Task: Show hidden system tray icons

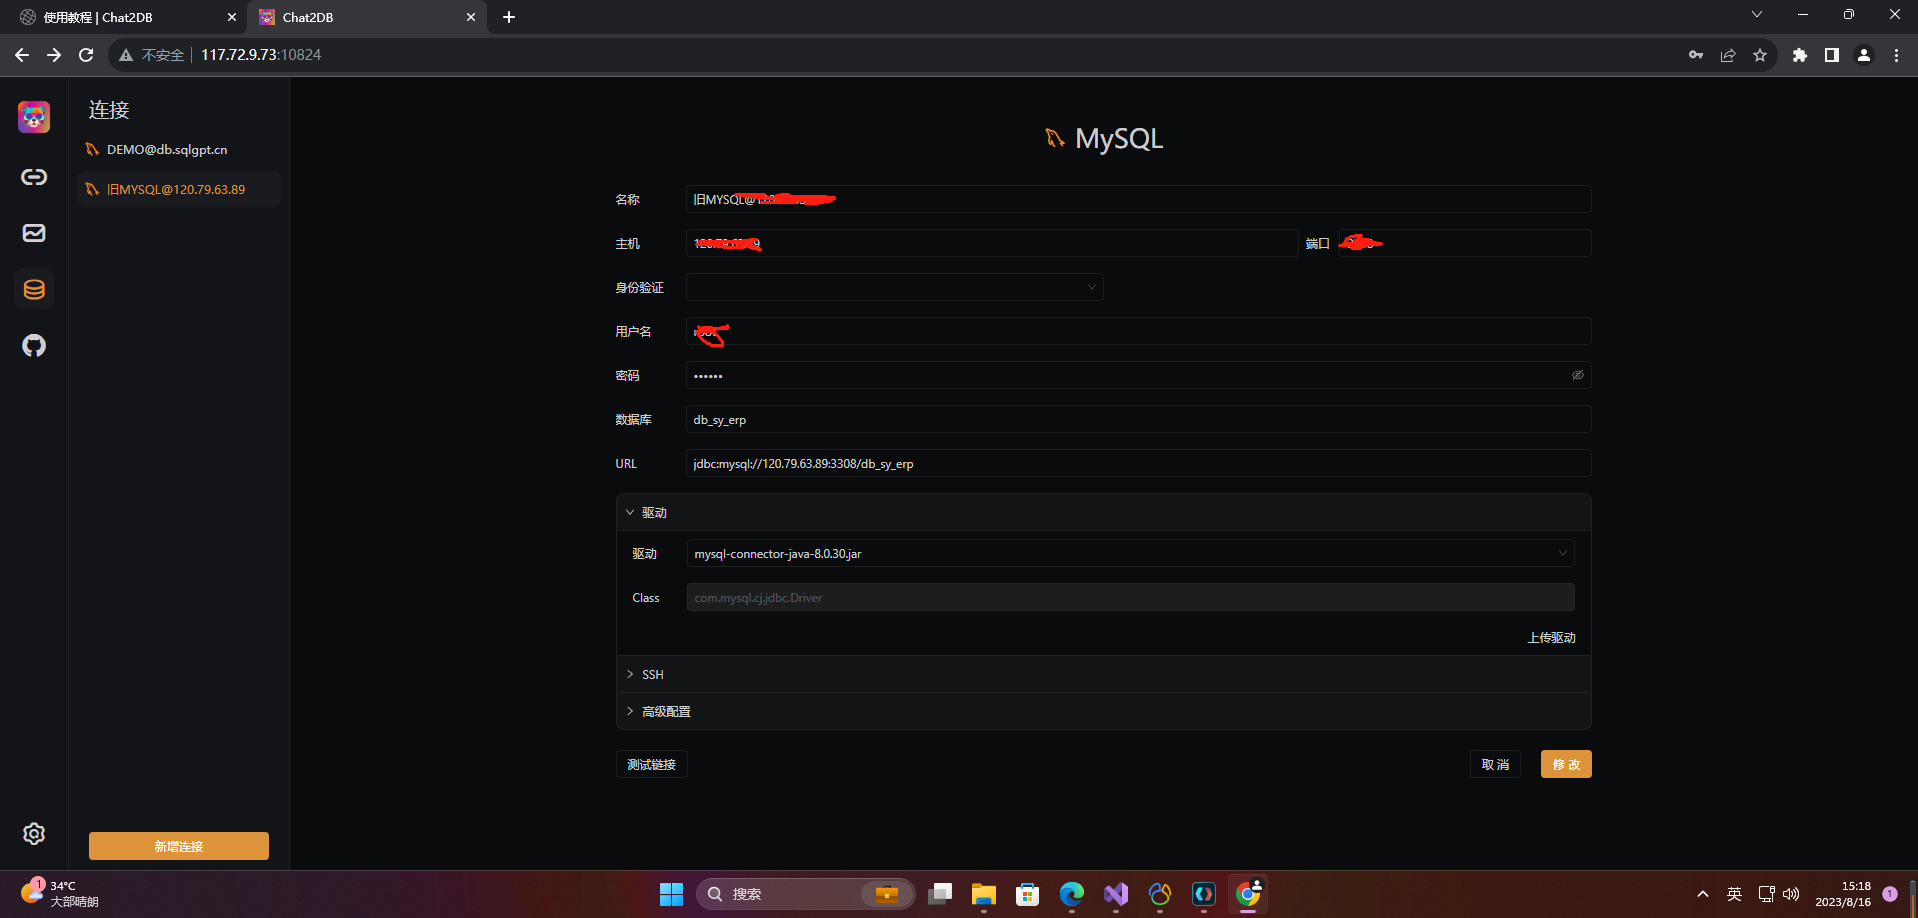Action: coord(1702,894)
